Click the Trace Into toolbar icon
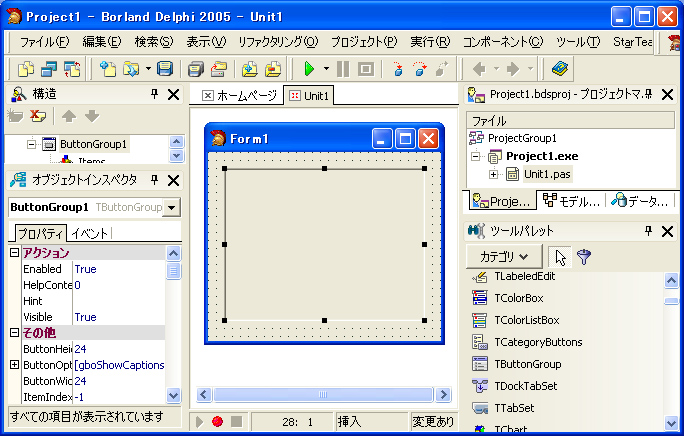Image resolution: width=684 pixels, height=436 pixels. click(x=397, y=69)
